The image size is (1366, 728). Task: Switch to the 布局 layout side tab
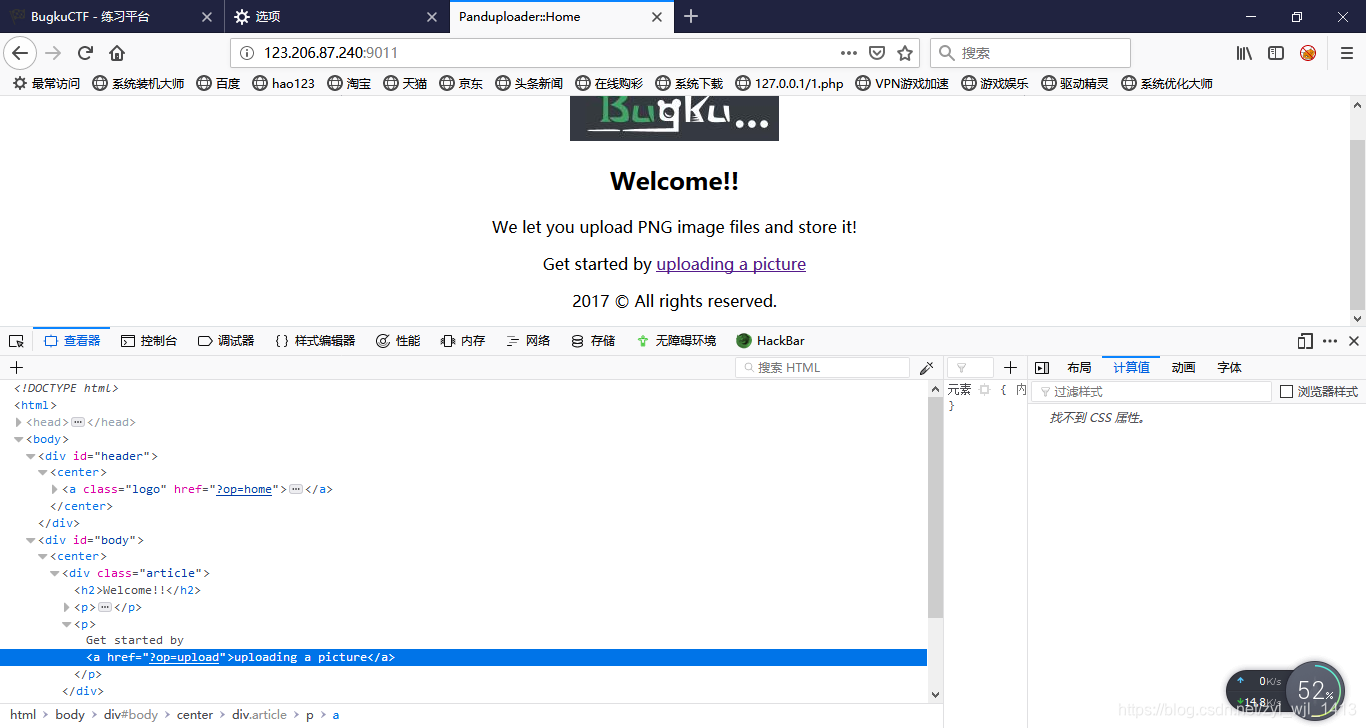click(x=1079, y=367)
